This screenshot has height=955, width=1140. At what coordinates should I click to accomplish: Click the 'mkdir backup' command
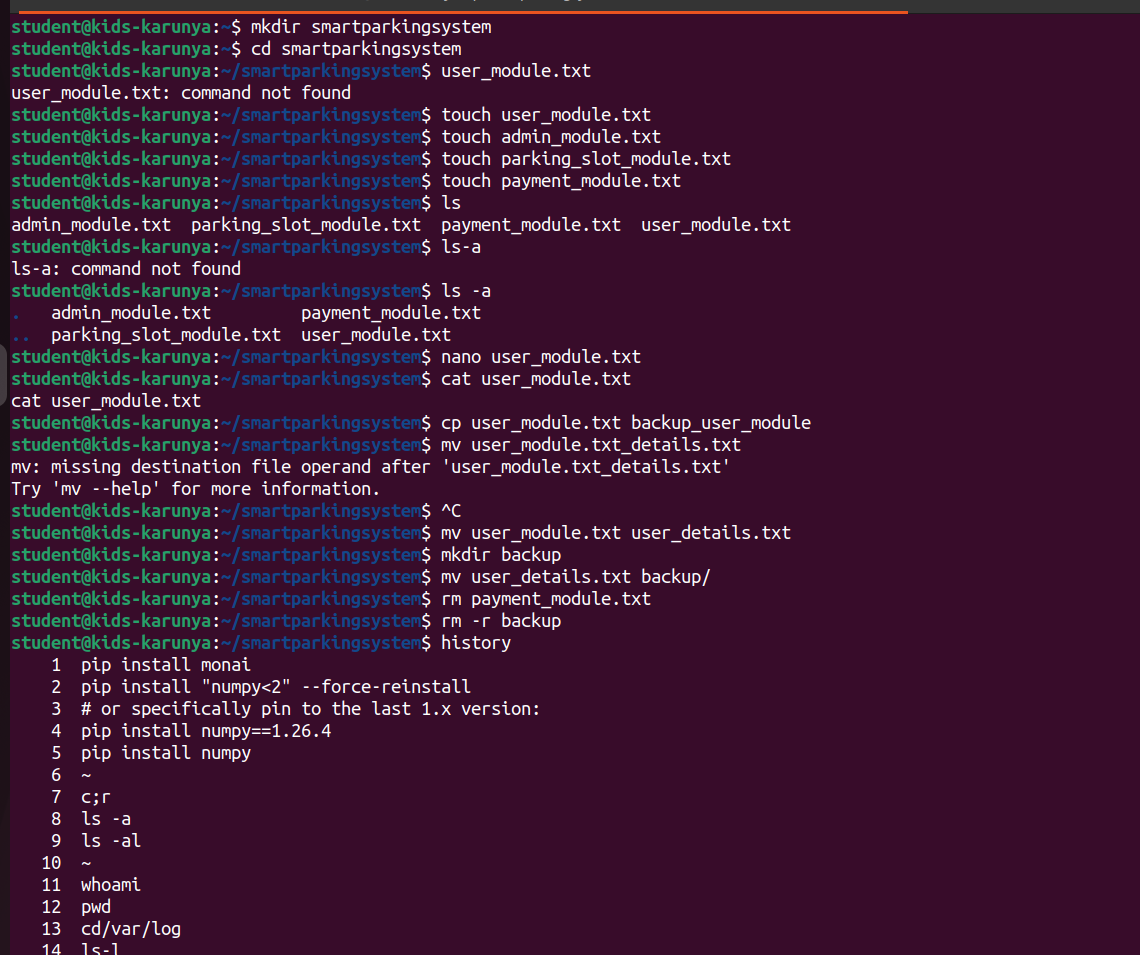[501, 555]
